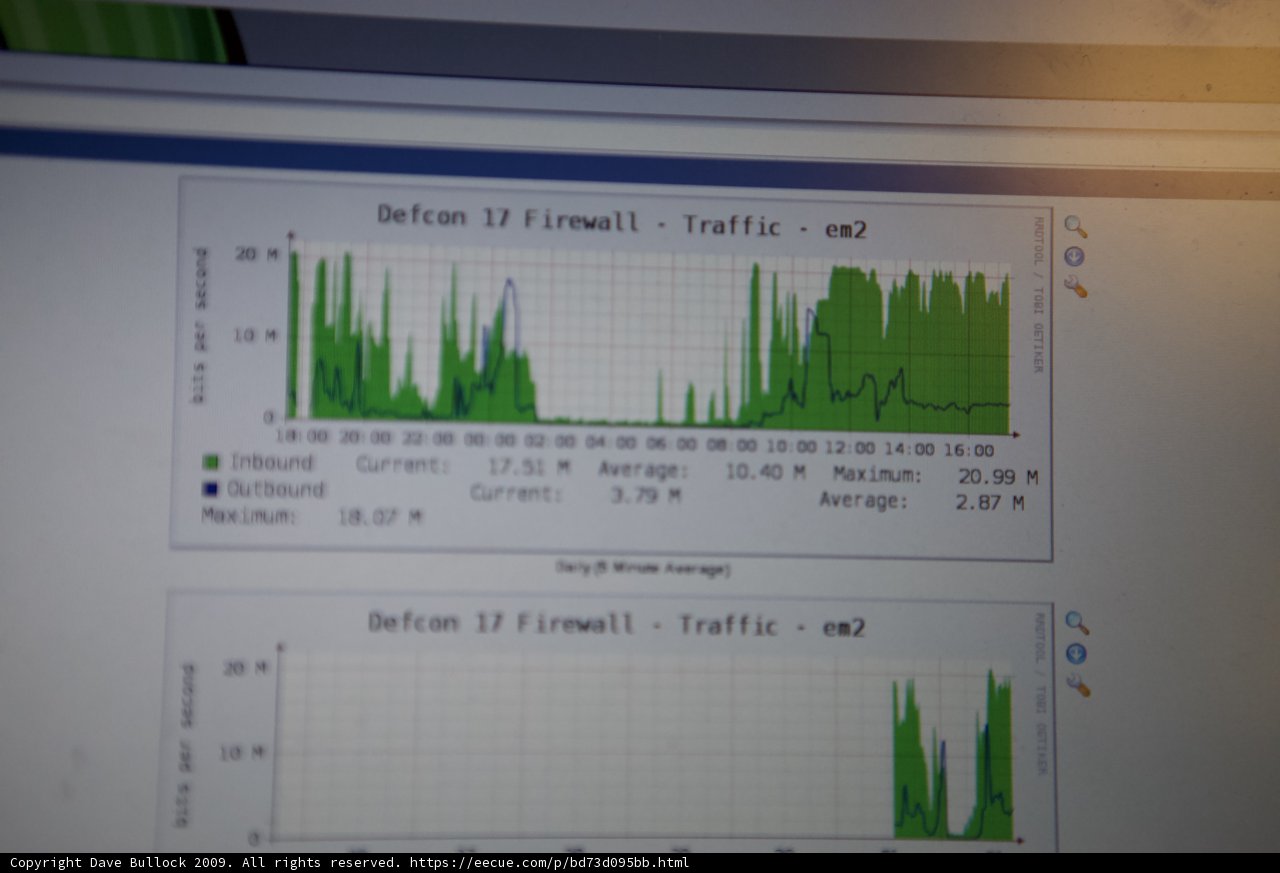The height and width of the screenshot is (873, 1280).
Task: Click blue download icon beside lower graph
Action: (x=1077, y=654)
